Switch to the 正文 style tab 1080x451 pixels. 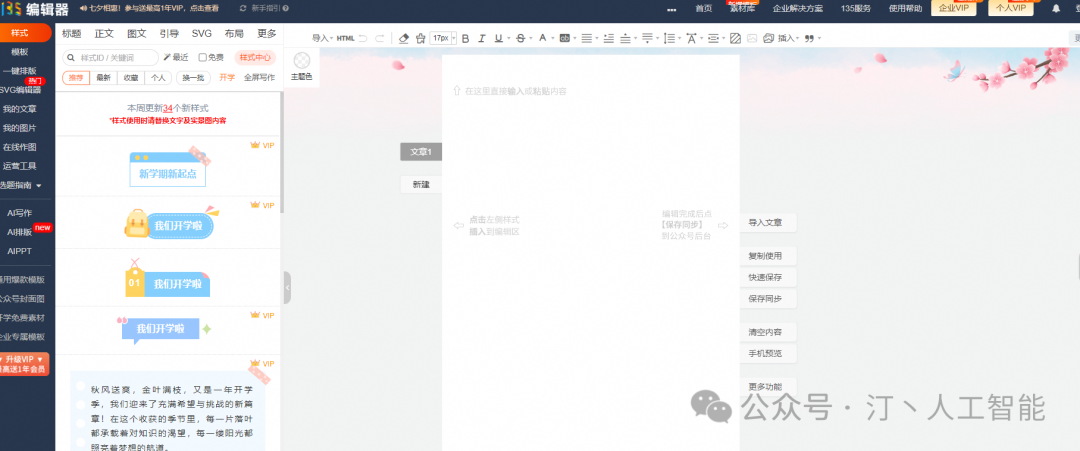coord(104,34)
